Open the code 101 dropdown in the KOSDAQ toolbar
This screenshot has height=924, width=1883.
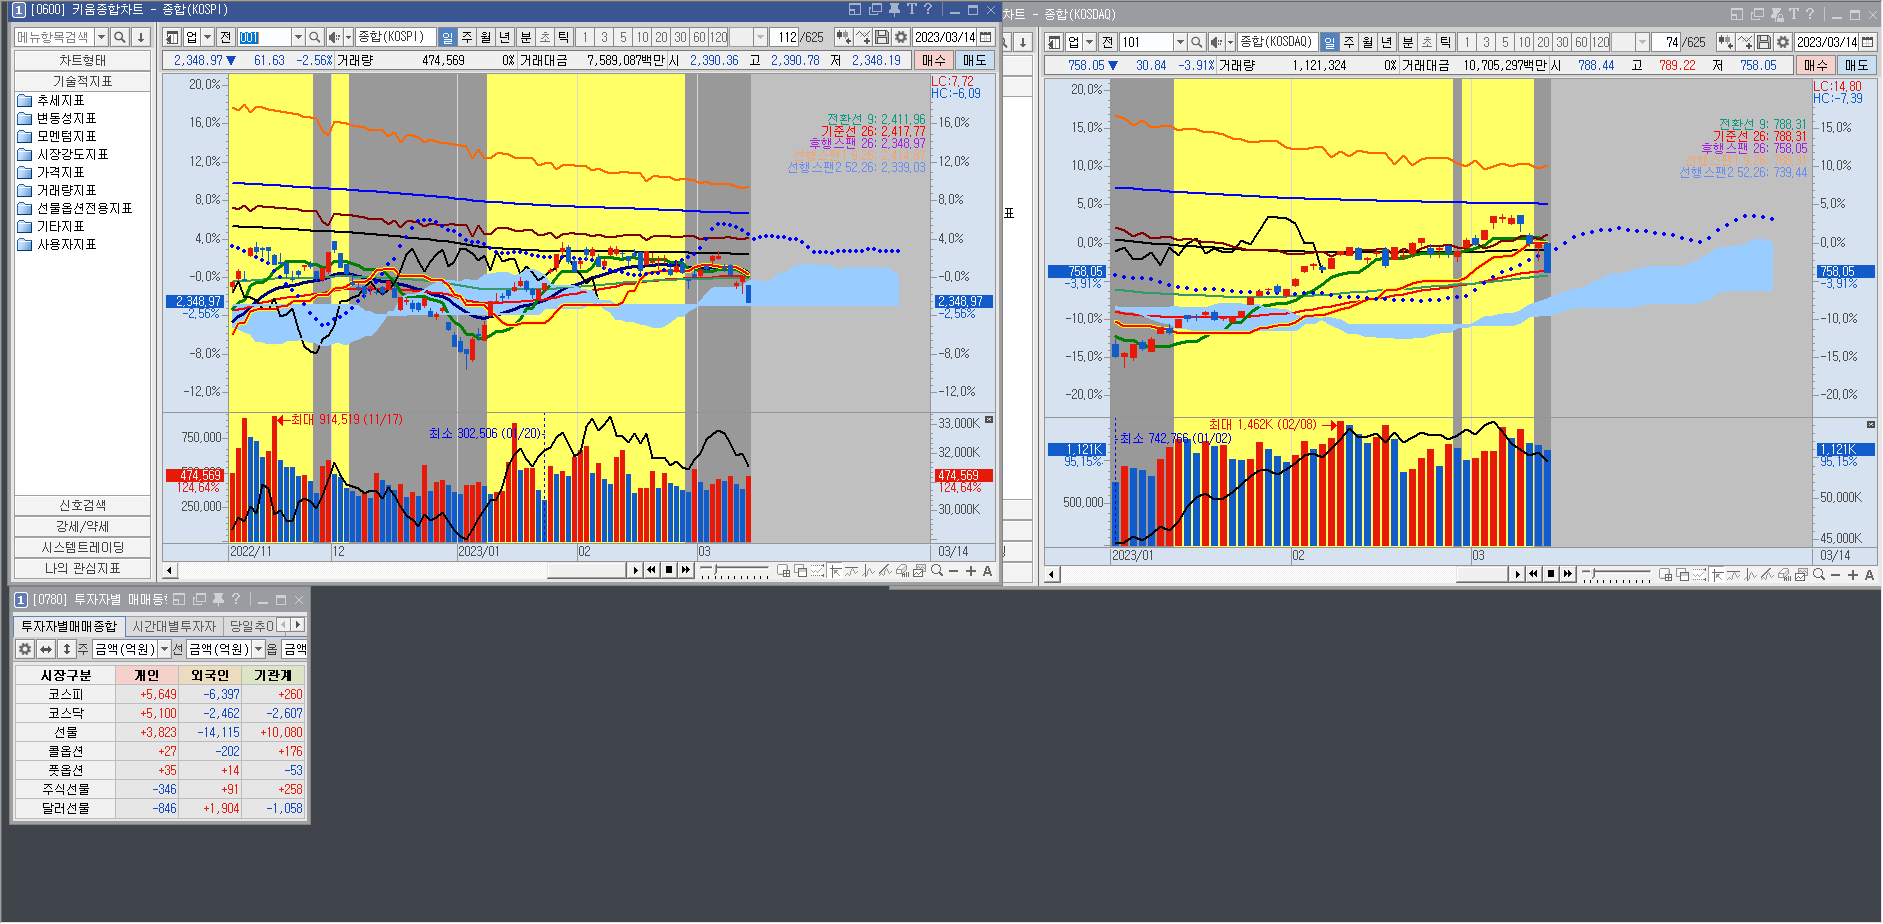[1179, 42]
